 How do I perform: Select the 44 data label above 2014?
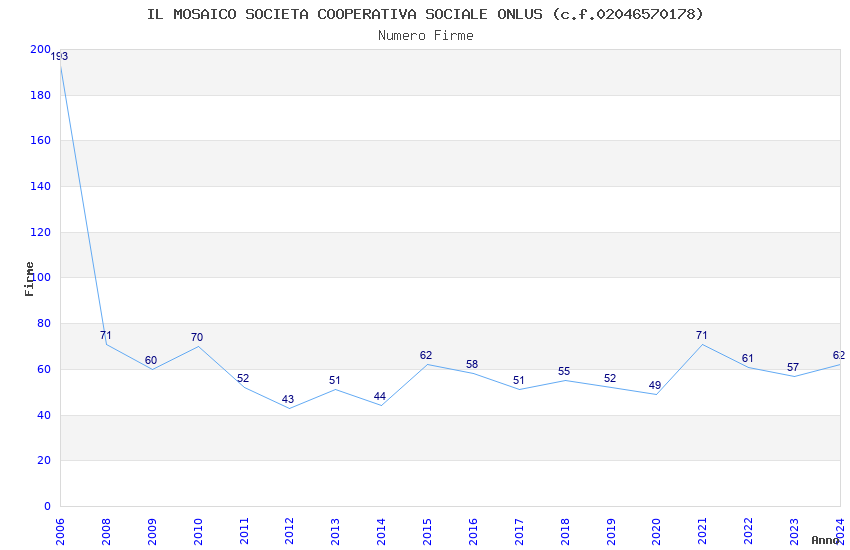(x=379, y=397)
